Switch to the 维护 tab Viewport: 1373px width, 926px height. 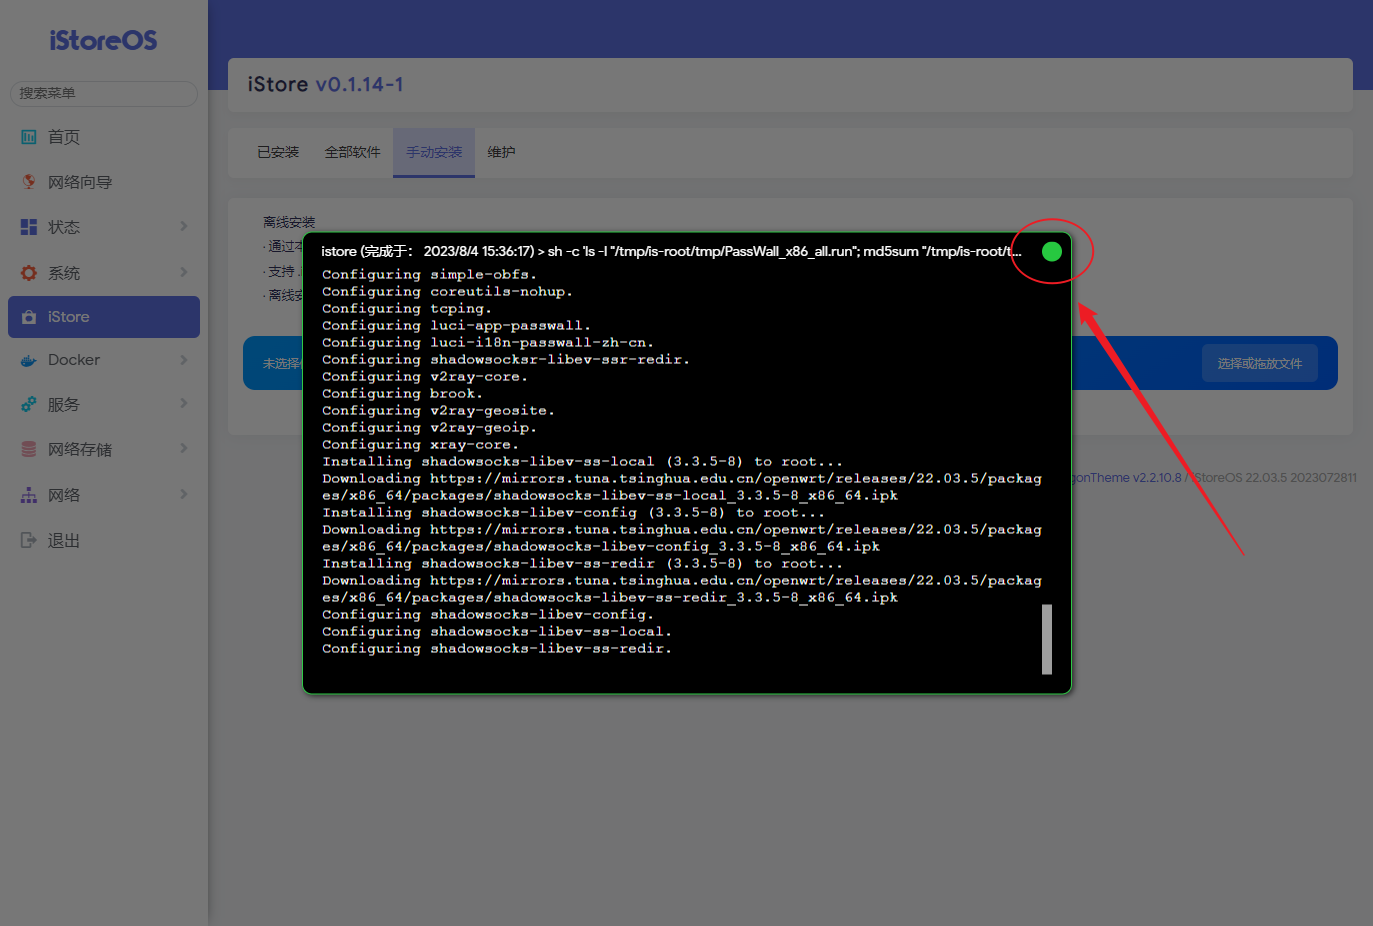click(501, 152)
